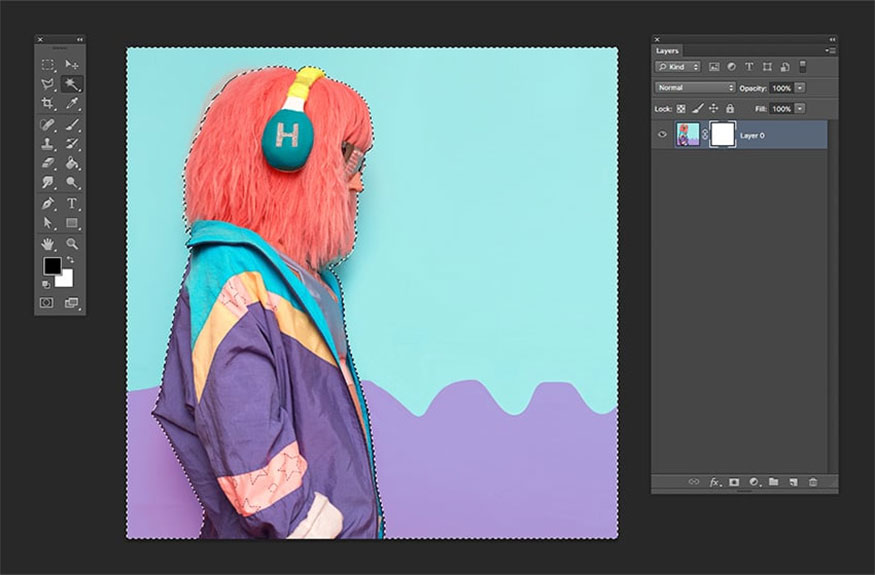
Task: Select the Crop tool
Action: coord(47,104)
